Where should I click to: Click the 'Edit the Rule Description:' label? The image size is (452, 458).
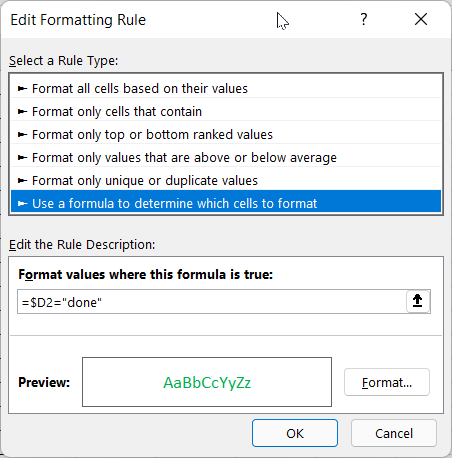click(x=82, y=245)
